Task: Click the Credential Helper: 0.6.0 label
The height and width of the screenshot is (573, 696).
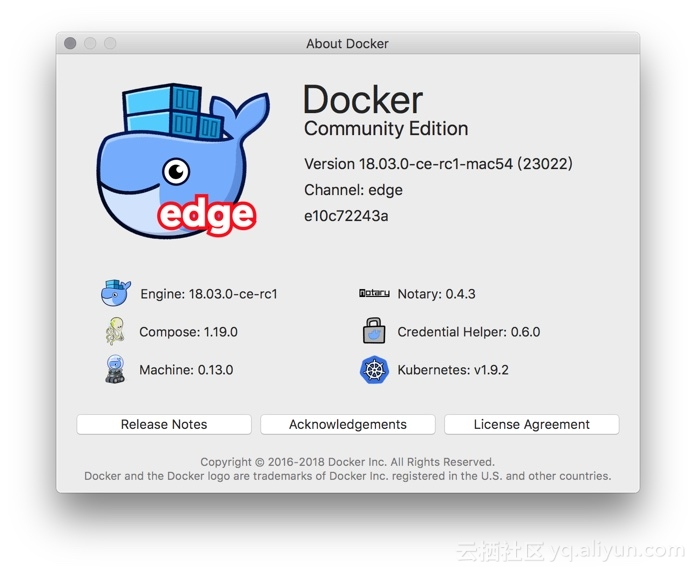Action: tap(469, 332)
